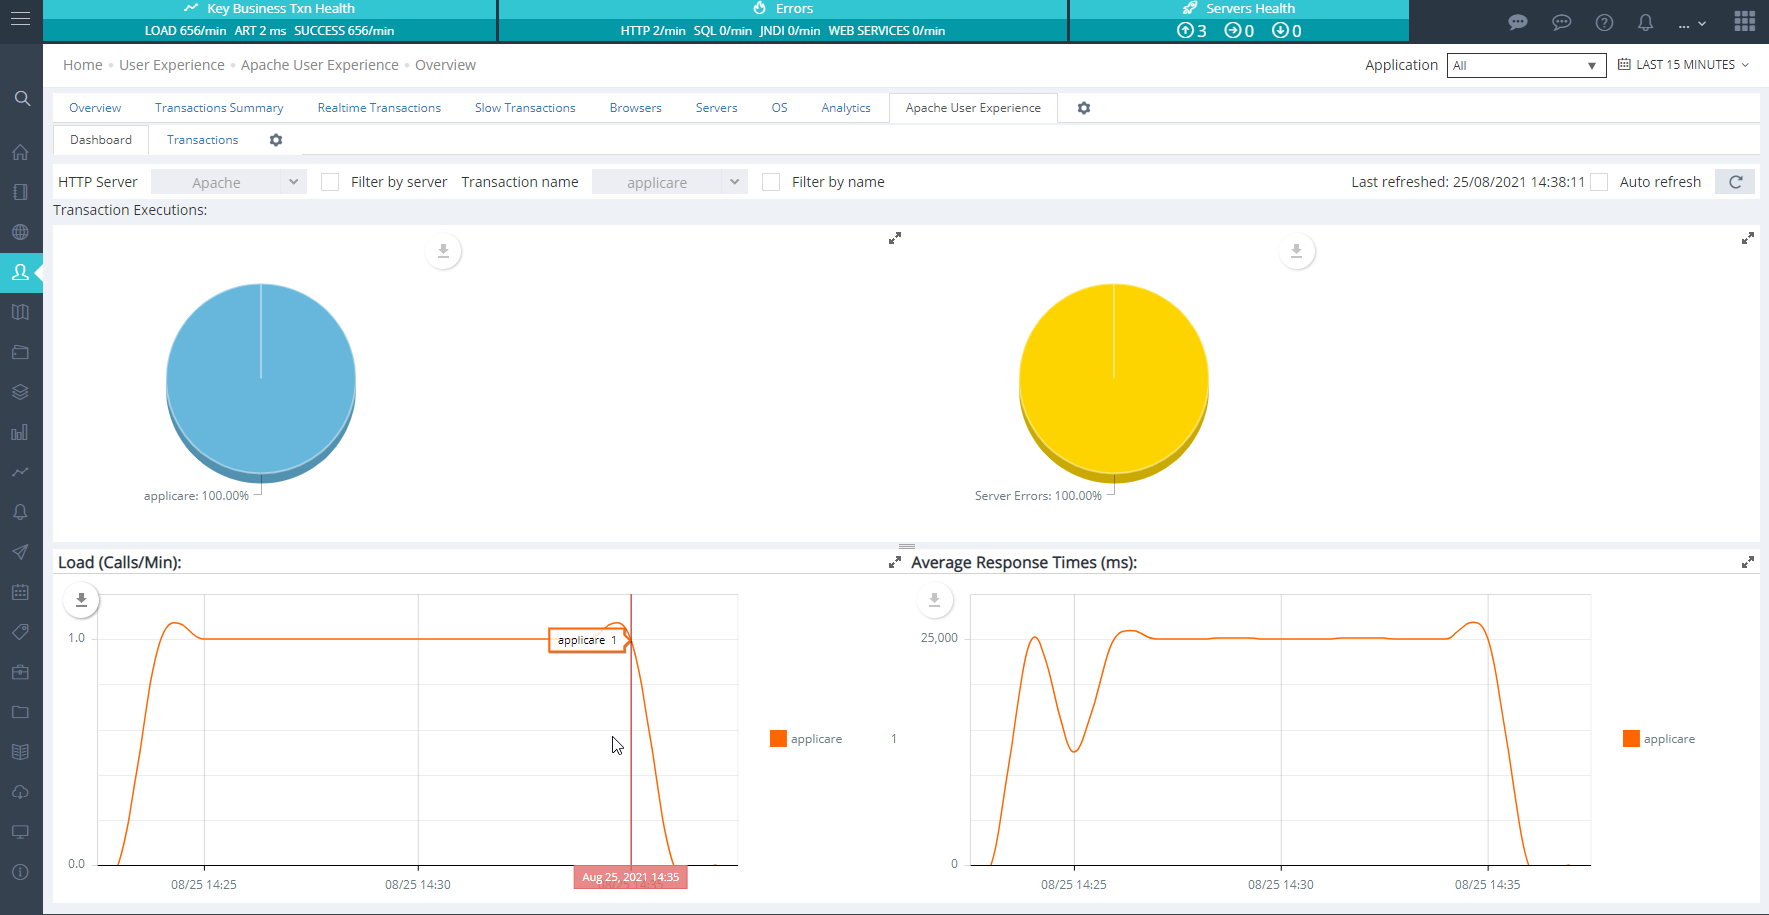Toggle the Auto refresh checkbox
The image size is (1769, 915).
click(1599, 182)
